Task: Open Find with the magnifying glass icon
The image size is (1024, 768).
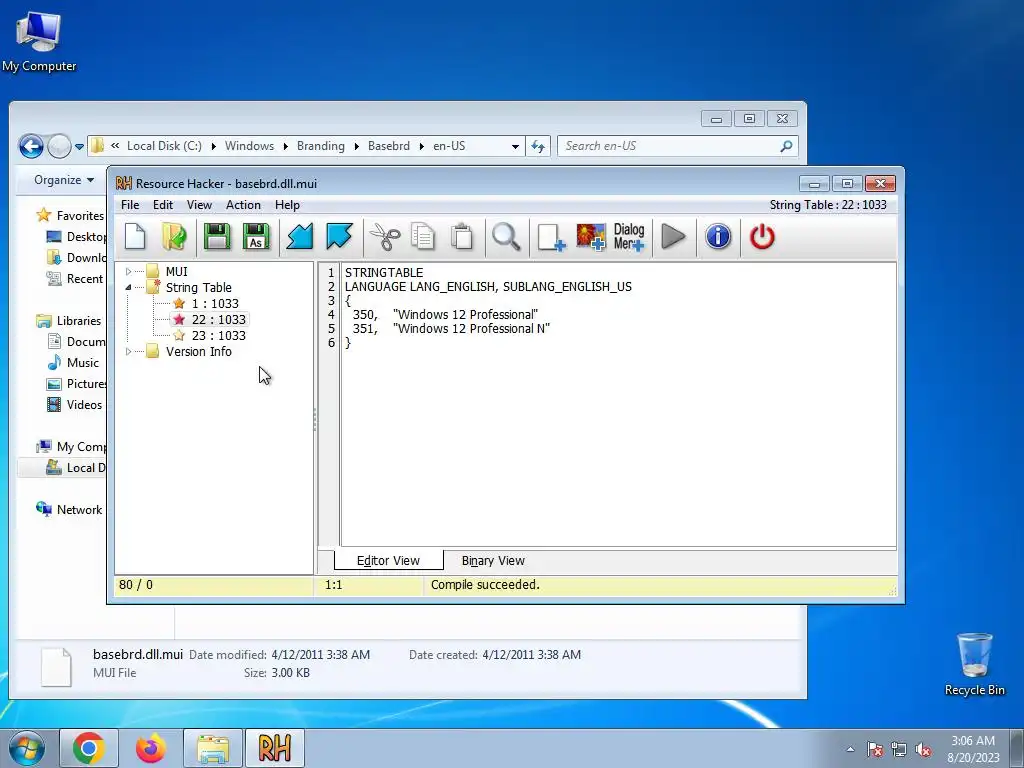Action: 506,236
